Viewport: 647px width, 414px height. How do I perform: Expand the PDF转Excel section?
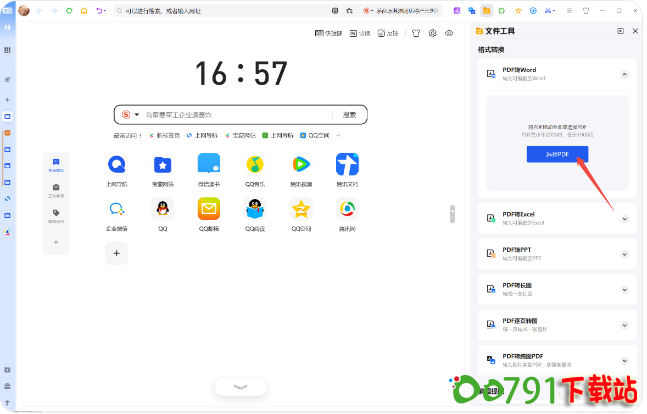tap(624, 218)
